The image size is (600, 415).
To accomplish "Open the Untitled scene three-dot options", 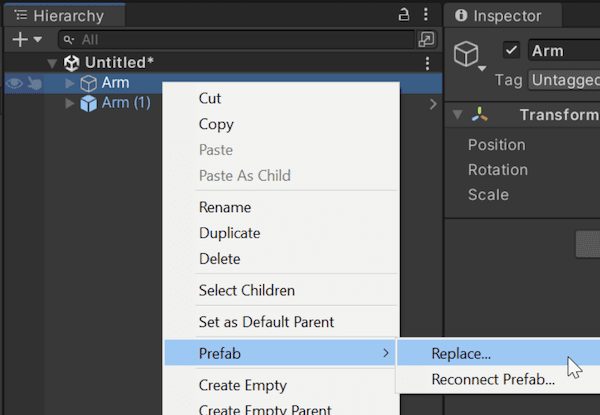I will (x=427, y=63).
